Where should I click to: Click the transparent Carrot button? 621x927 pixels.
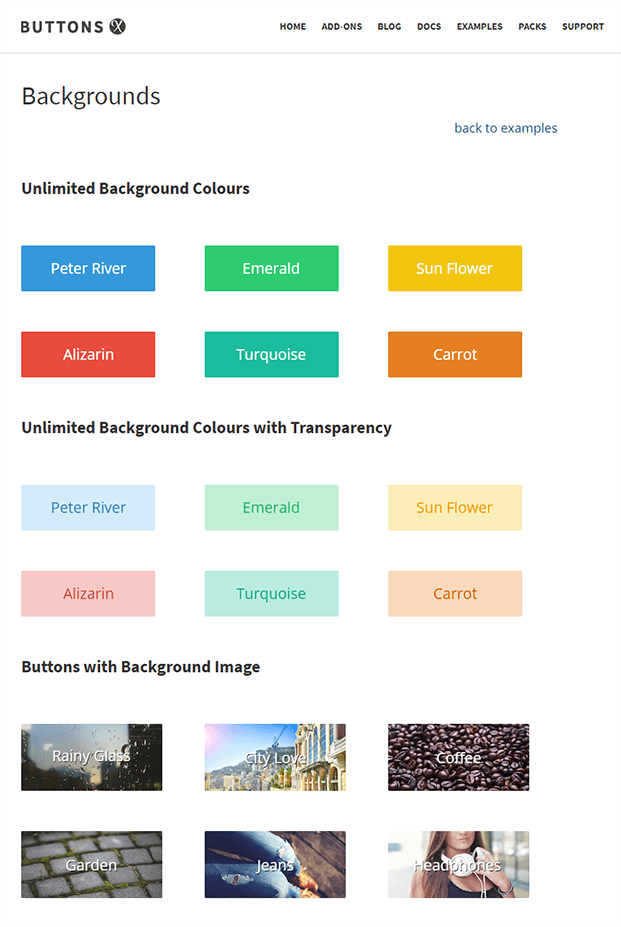point(455,593)
